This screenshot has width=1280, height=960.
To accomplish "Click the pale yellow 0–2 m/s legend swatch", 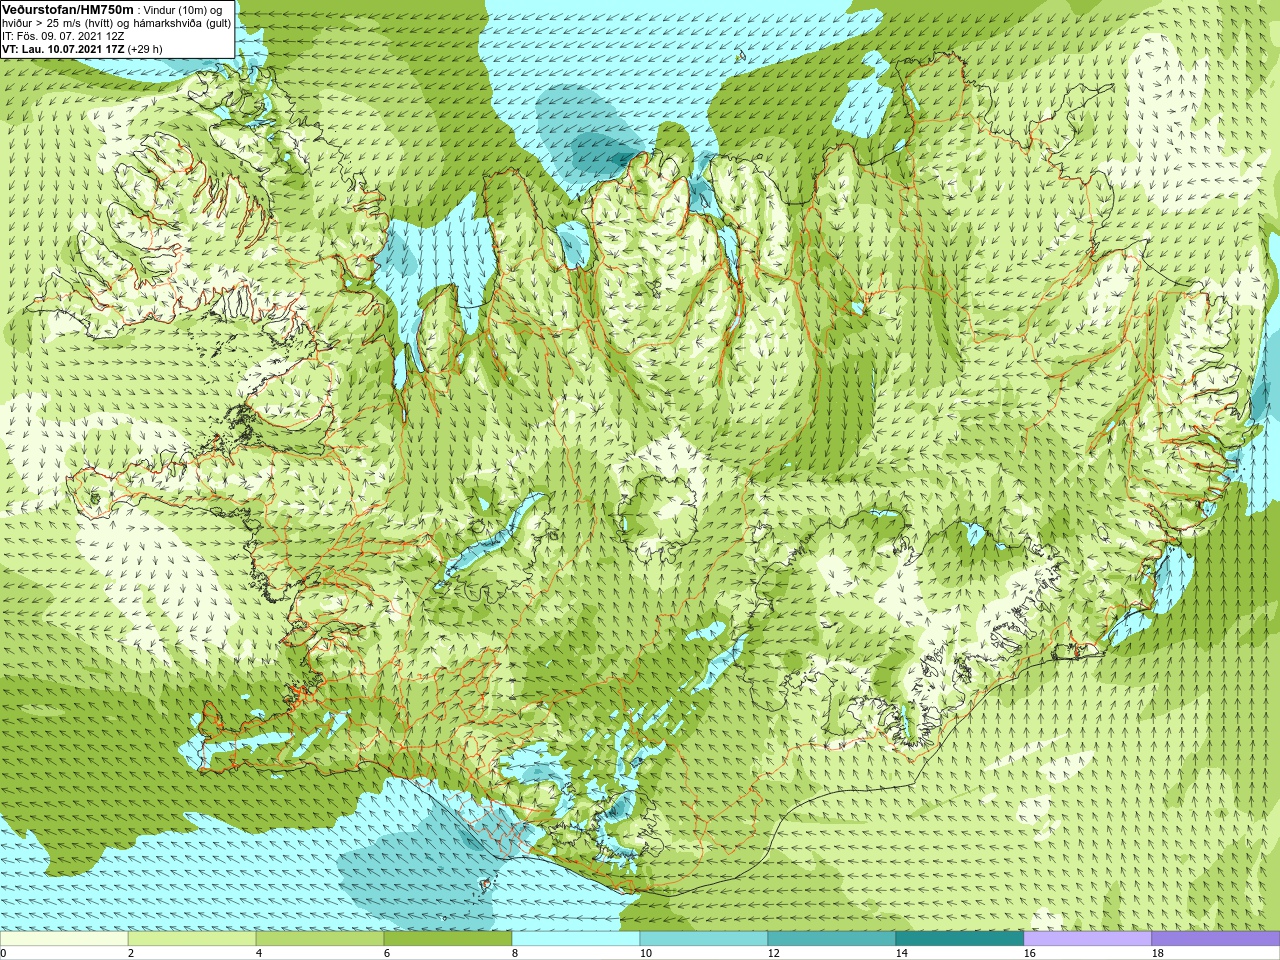I will point(64,939).
